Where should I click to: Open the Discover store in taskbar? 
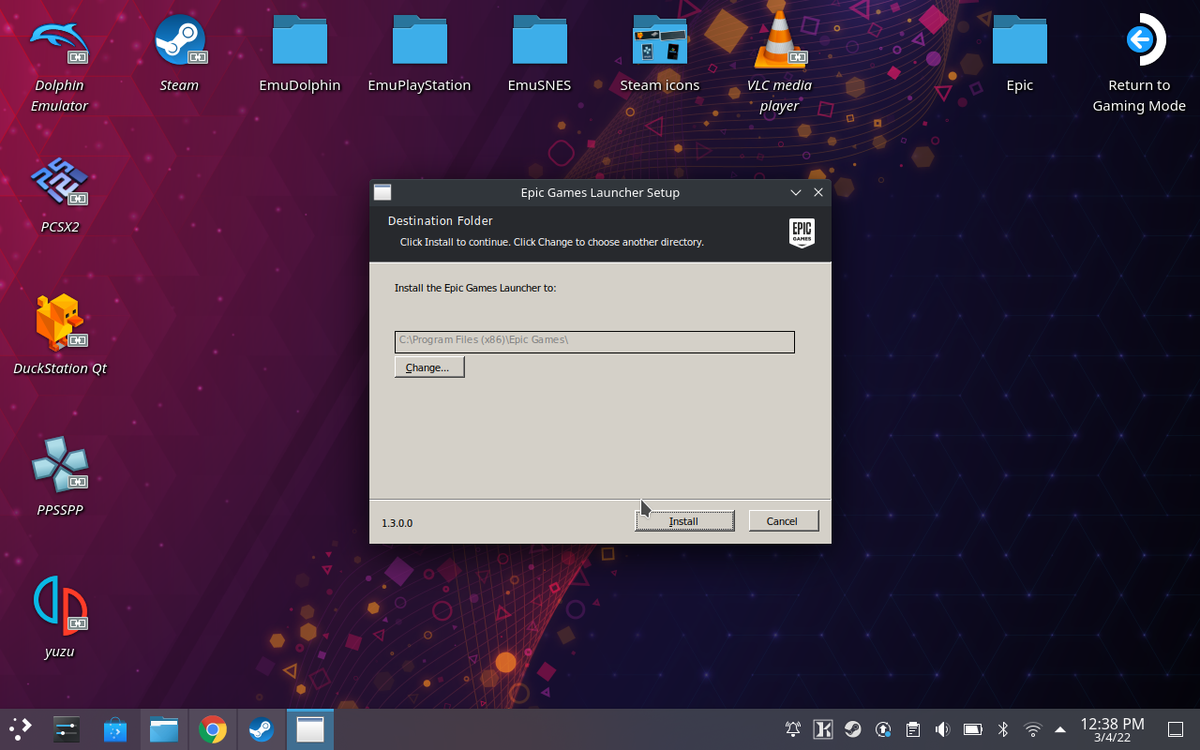point(116,730)
